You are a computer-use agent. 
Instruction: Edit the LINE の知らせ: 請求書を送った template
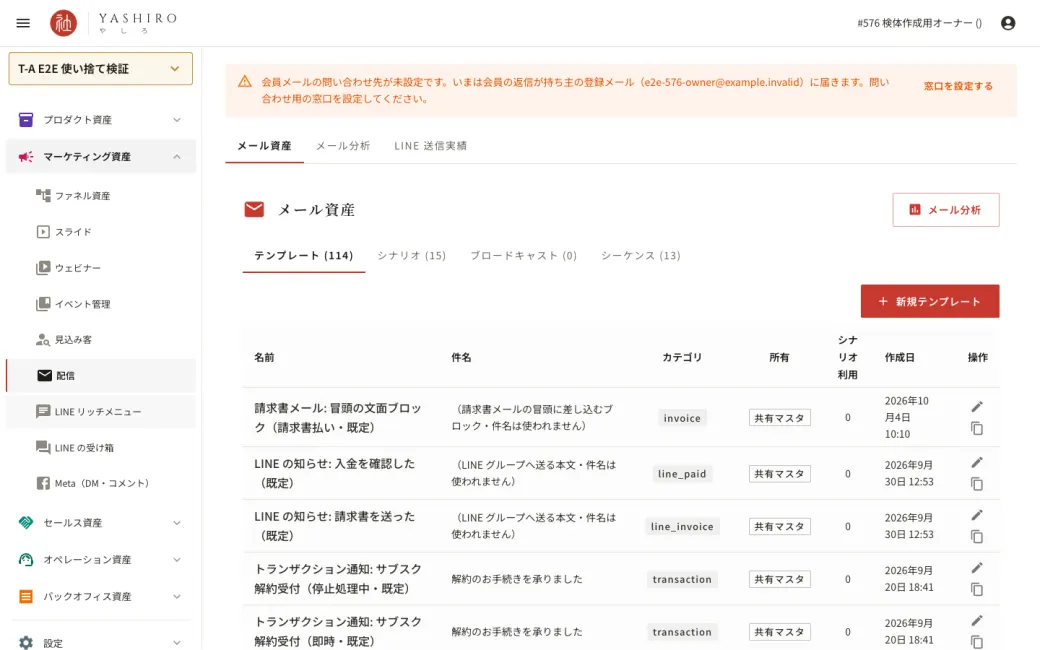coord(977,515)
